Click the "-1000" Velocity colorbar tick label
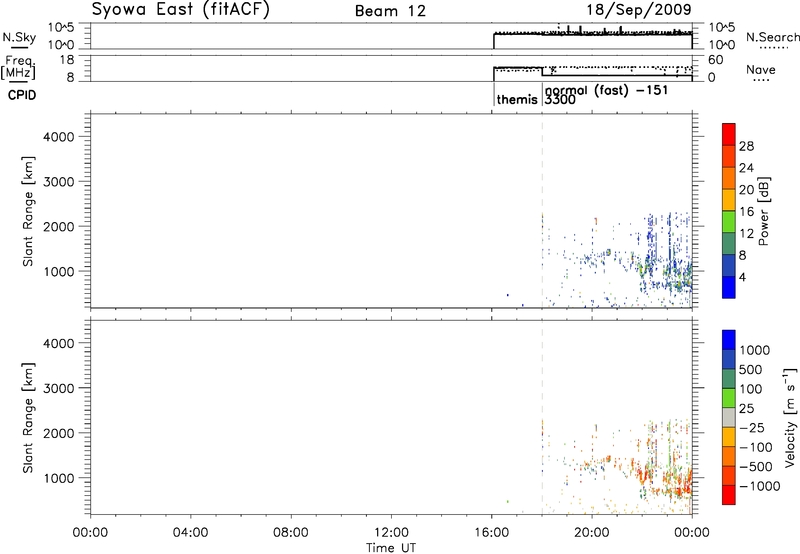The height and width of the screenshot is (554, 800). (759, 486)
